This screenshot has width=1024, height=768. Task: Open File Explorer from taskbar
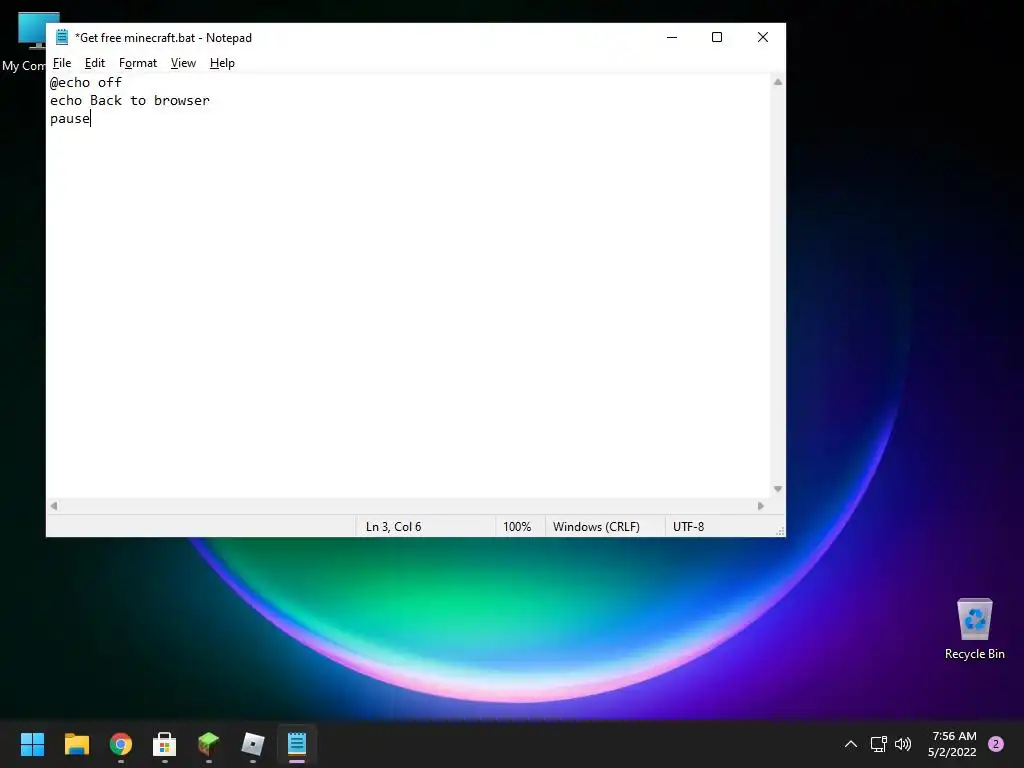(76, 744)
